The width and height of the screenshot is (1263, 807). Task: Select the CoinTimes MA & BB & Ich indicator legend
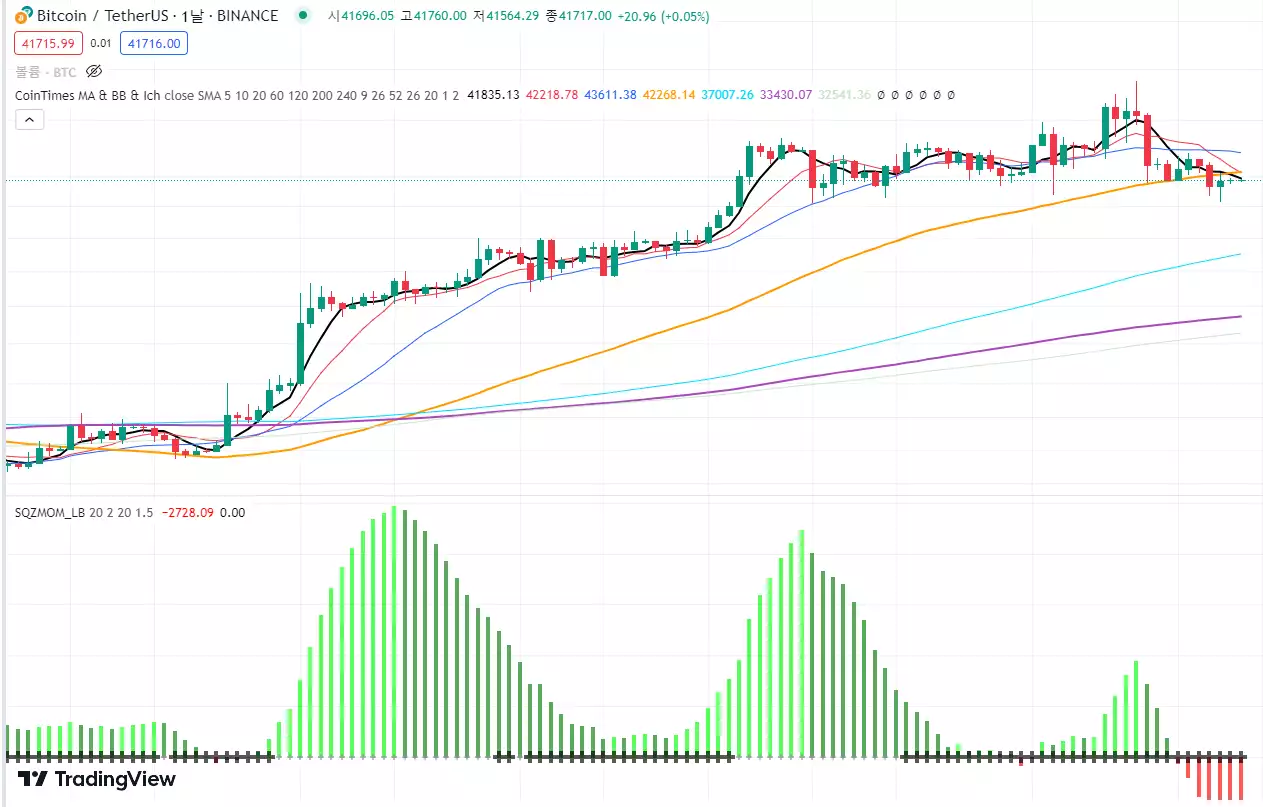pos(237,95)
